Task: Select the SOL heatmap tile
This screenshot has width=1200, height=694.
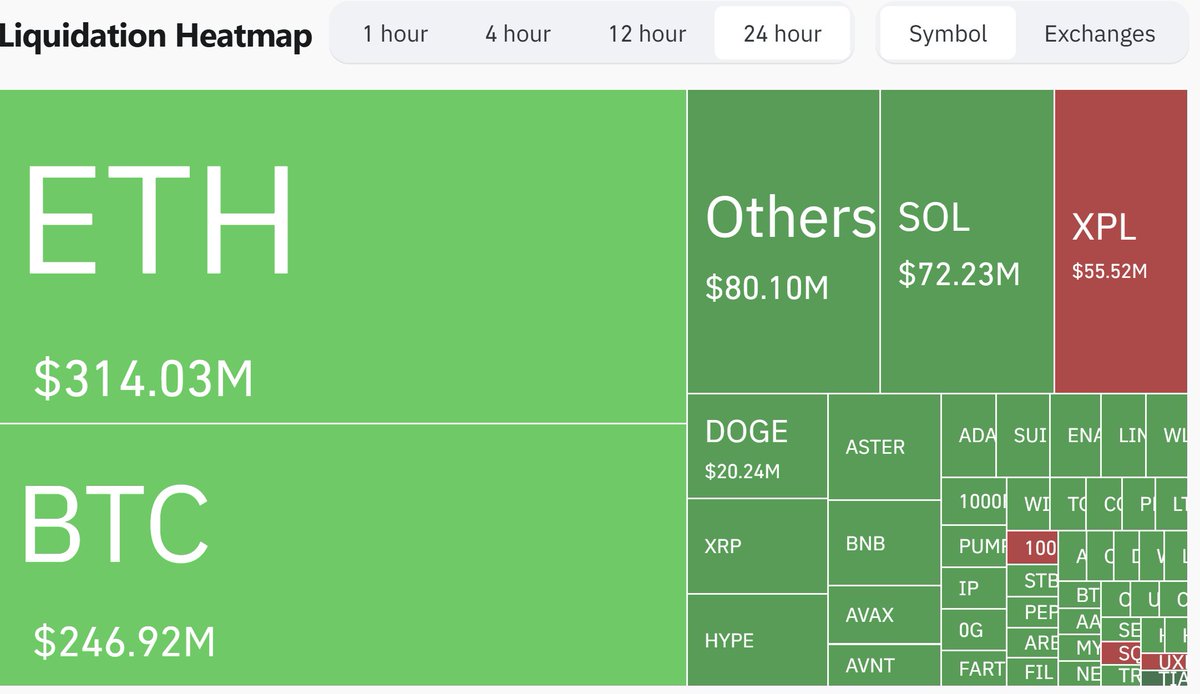Action: tap(967, 241)
